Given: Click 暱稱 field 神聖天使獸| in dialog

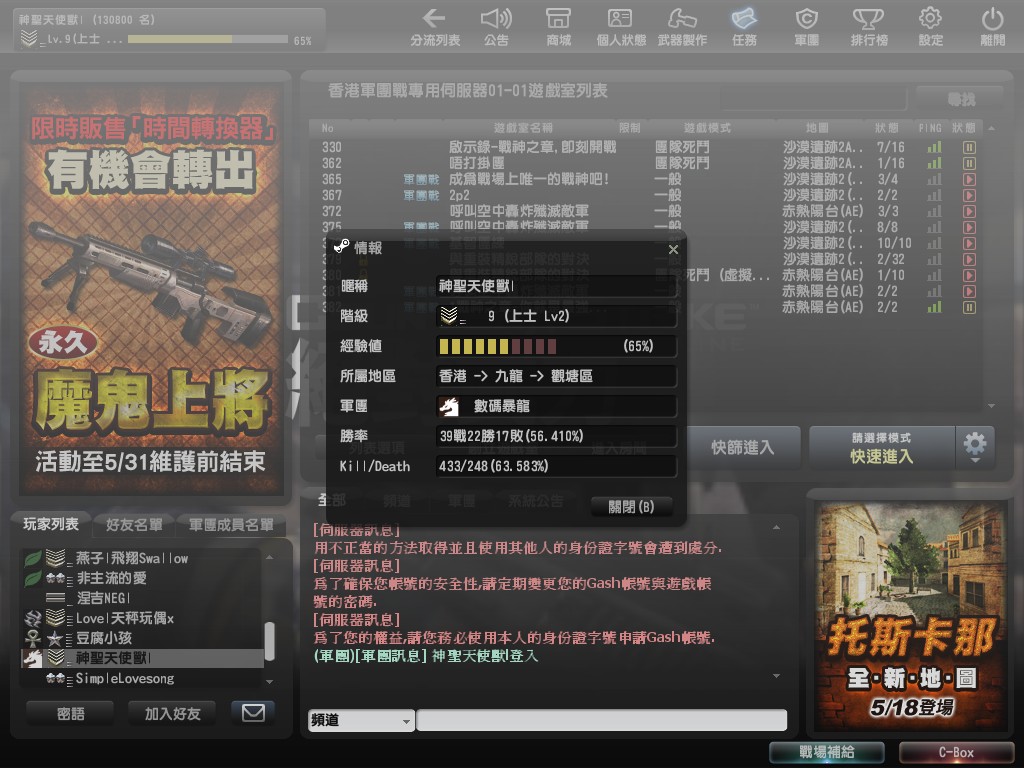Looking at the screenshot, I should [x=556, y=286].
